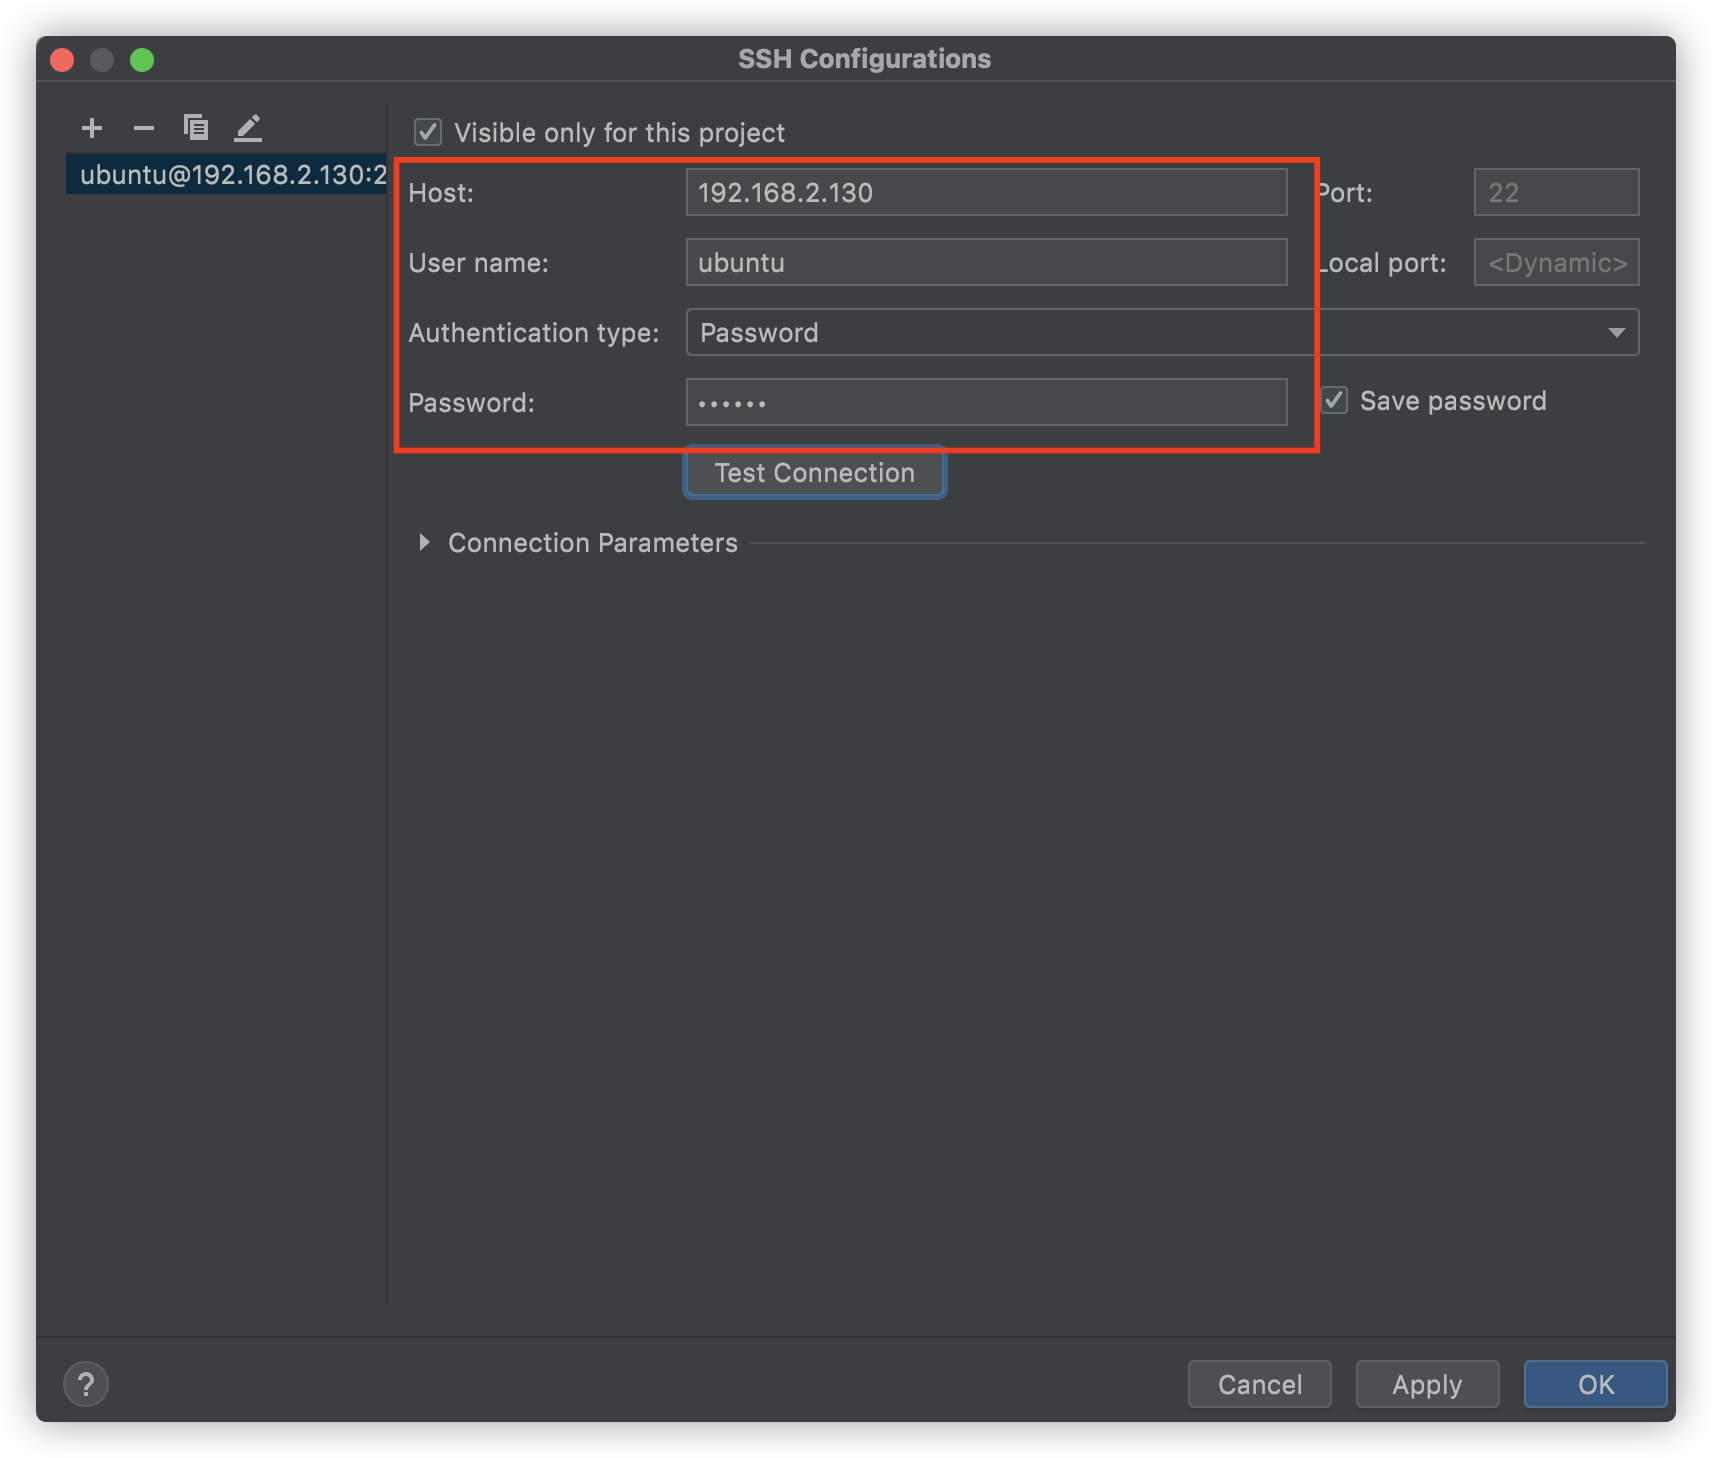Select ubuntu@192.168.2.130 configuration in list
Viewport: 1712px width, 1458px height.
tap(227, 174)
